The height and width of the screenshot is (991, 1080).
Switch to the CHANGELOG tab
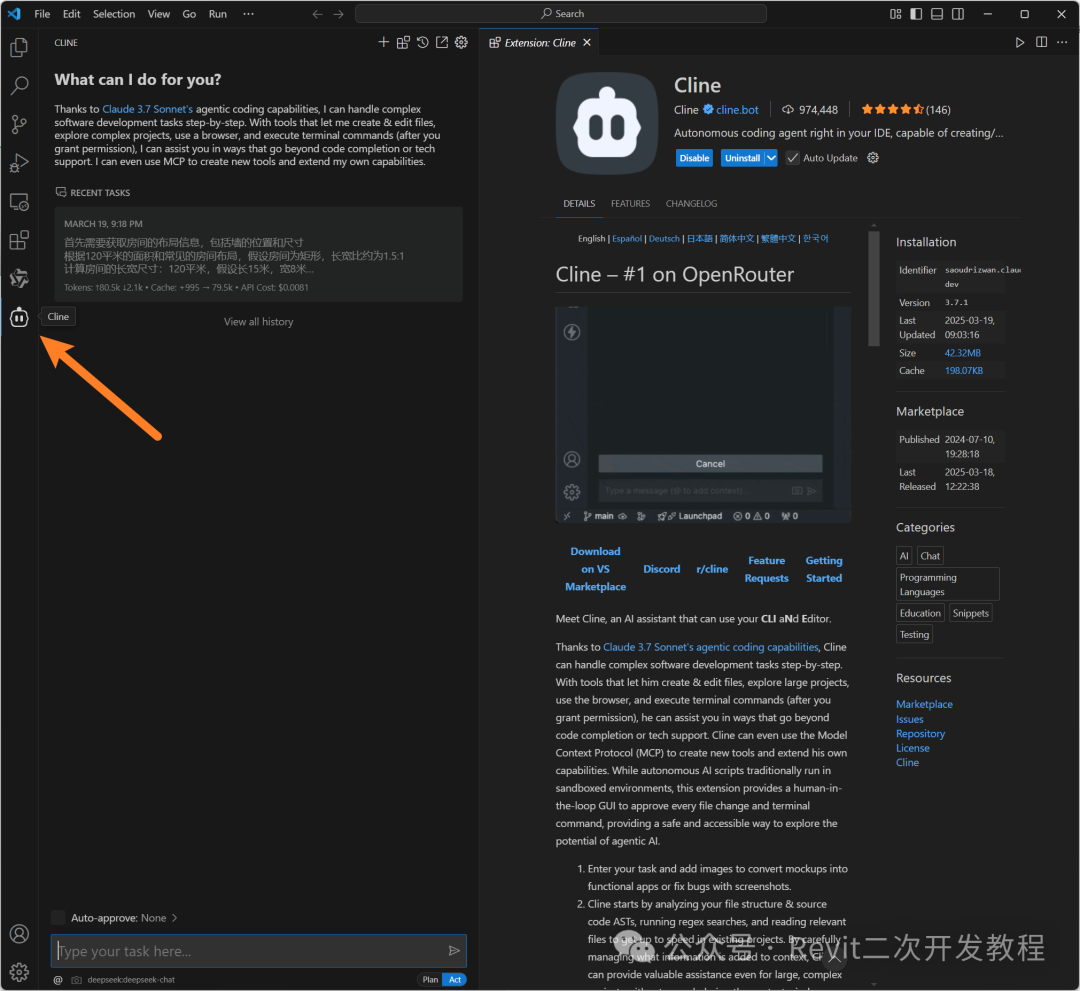pyautogui.click(x=692, y=204)
